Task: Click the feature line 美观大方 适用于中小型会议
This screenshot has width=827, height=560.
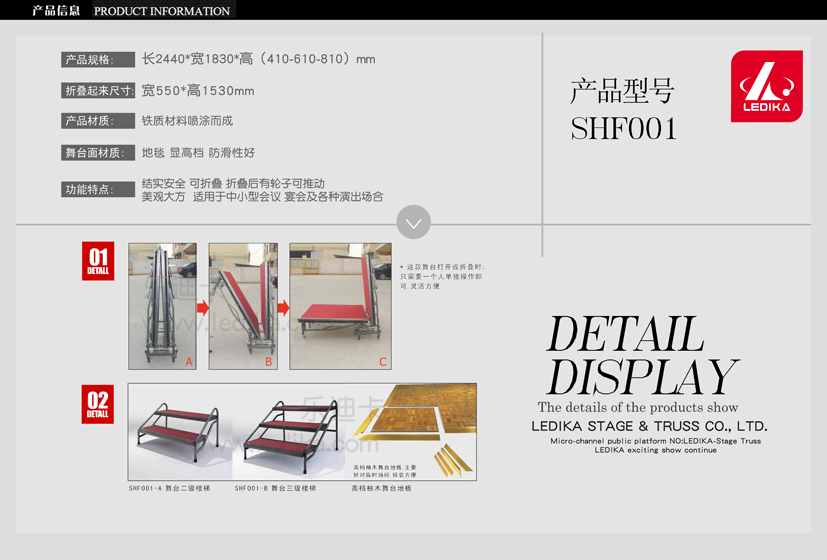Action: click(x=262, y=197)
